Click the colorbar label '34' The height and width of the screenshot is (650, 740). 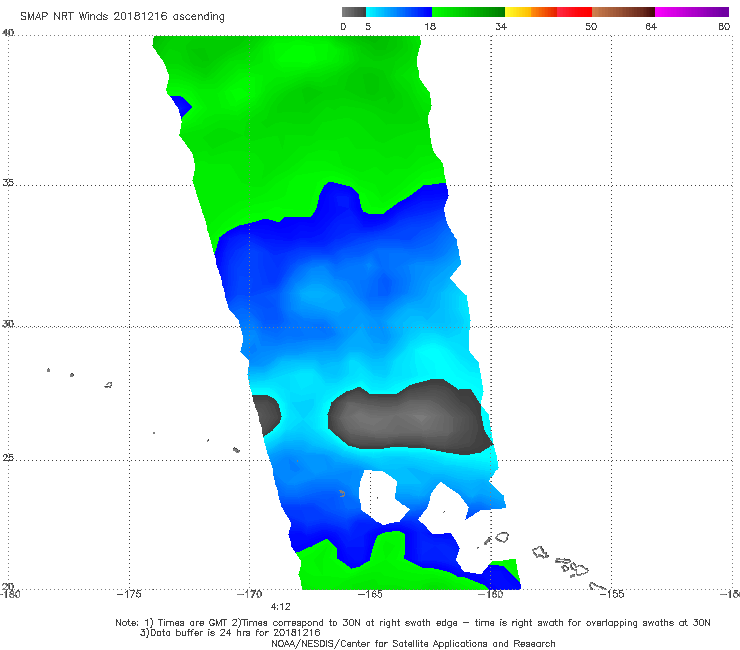[501, 26]
